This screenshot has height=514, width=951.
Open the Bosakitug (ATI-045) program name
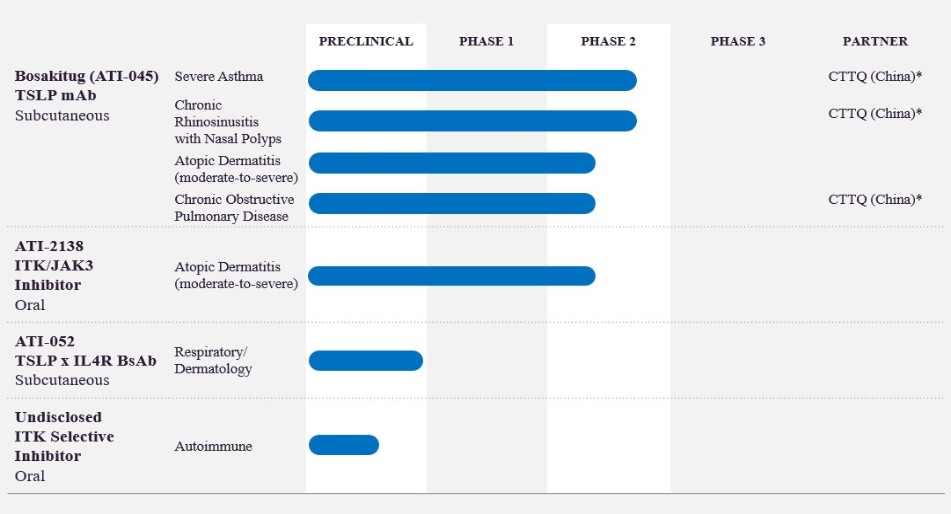[86, 77]
